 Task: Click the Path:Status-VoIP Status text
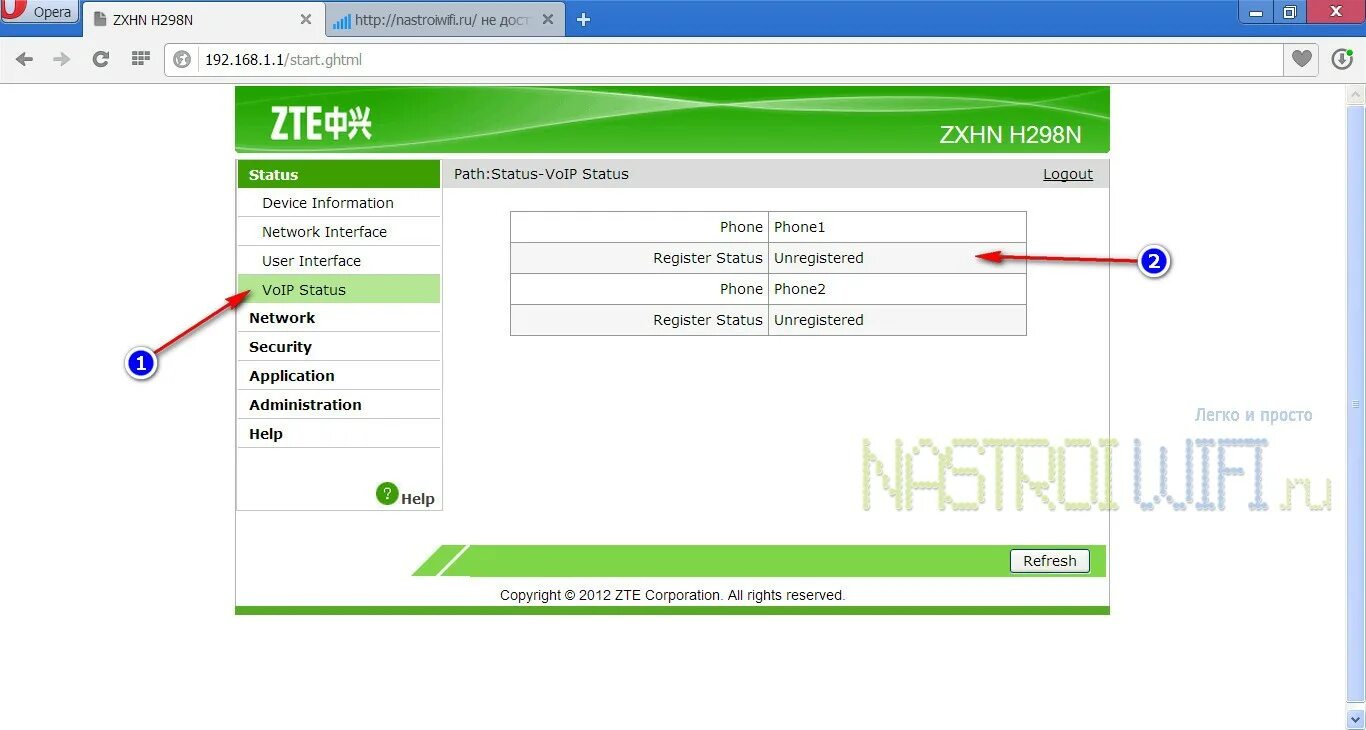[541, 174]
